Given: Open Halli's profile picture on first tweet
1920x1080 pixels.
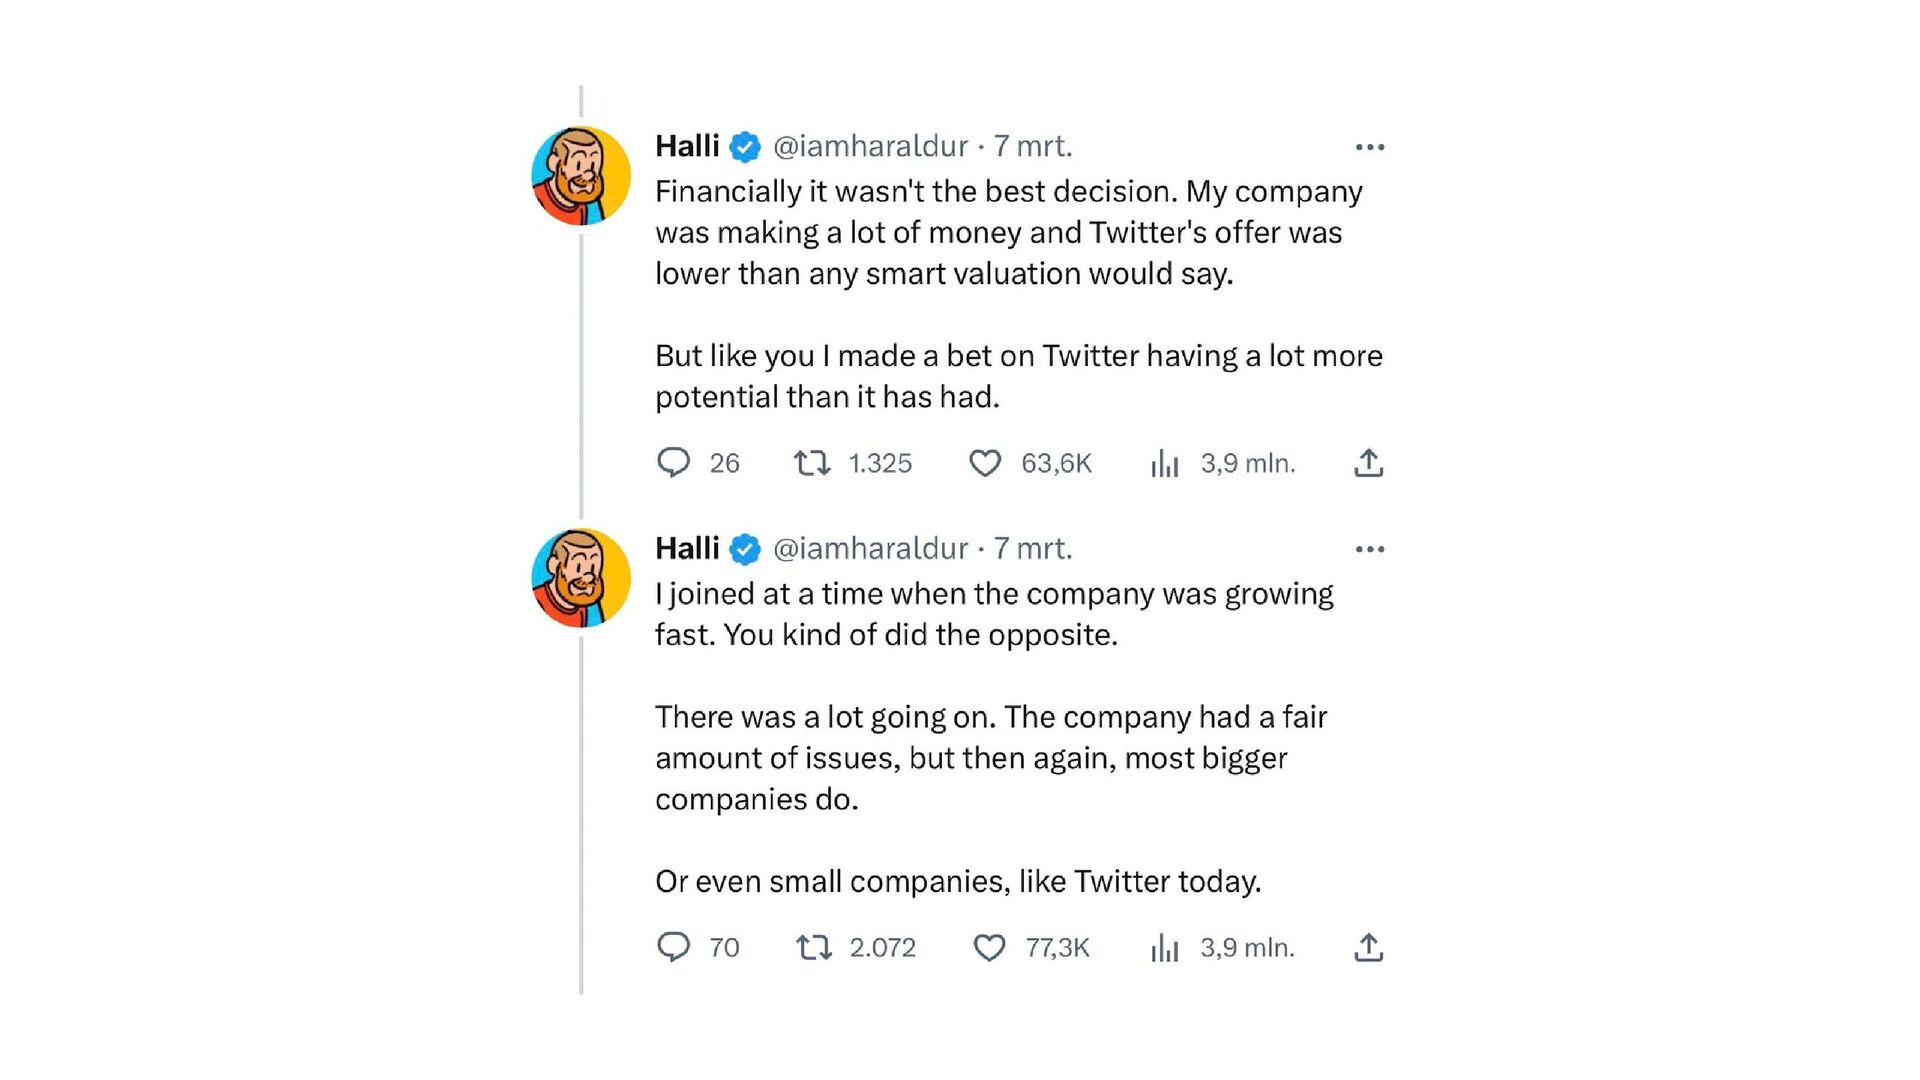Looking at the screenshot, I should (x=581, y=176).
